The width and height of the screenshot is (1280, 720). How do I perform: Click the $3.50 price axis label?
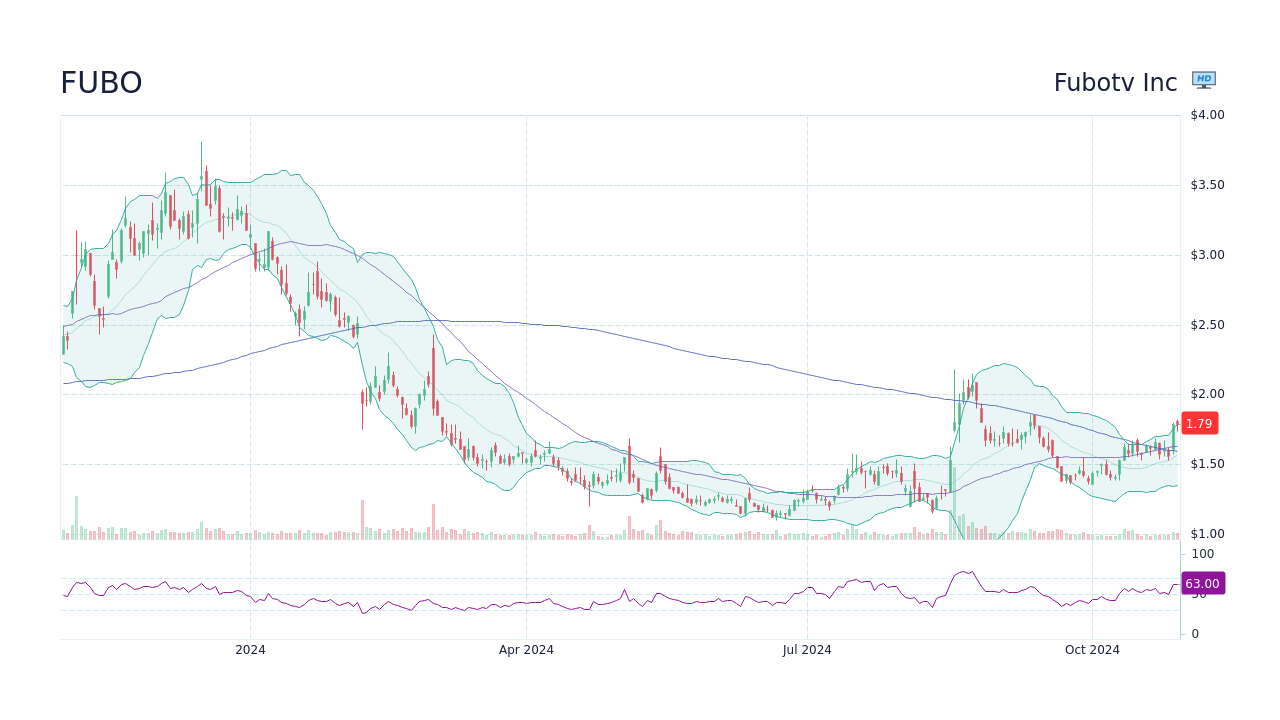click(x=1207, y=185)
